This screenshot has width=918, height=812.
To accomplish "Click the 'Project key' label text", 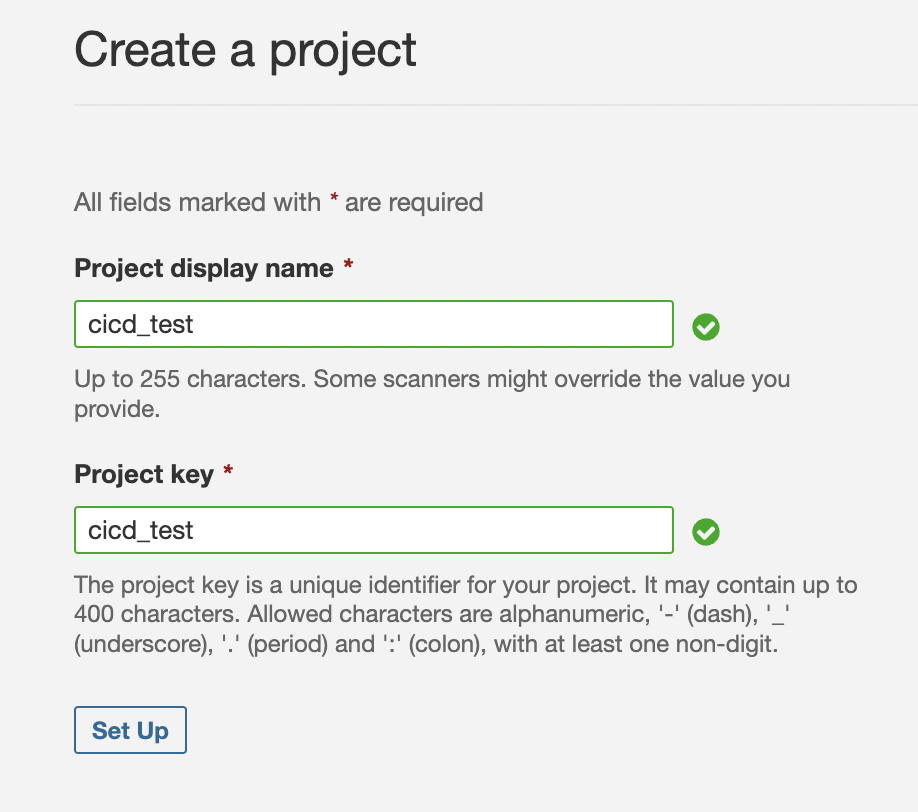I will coord(144,473).
